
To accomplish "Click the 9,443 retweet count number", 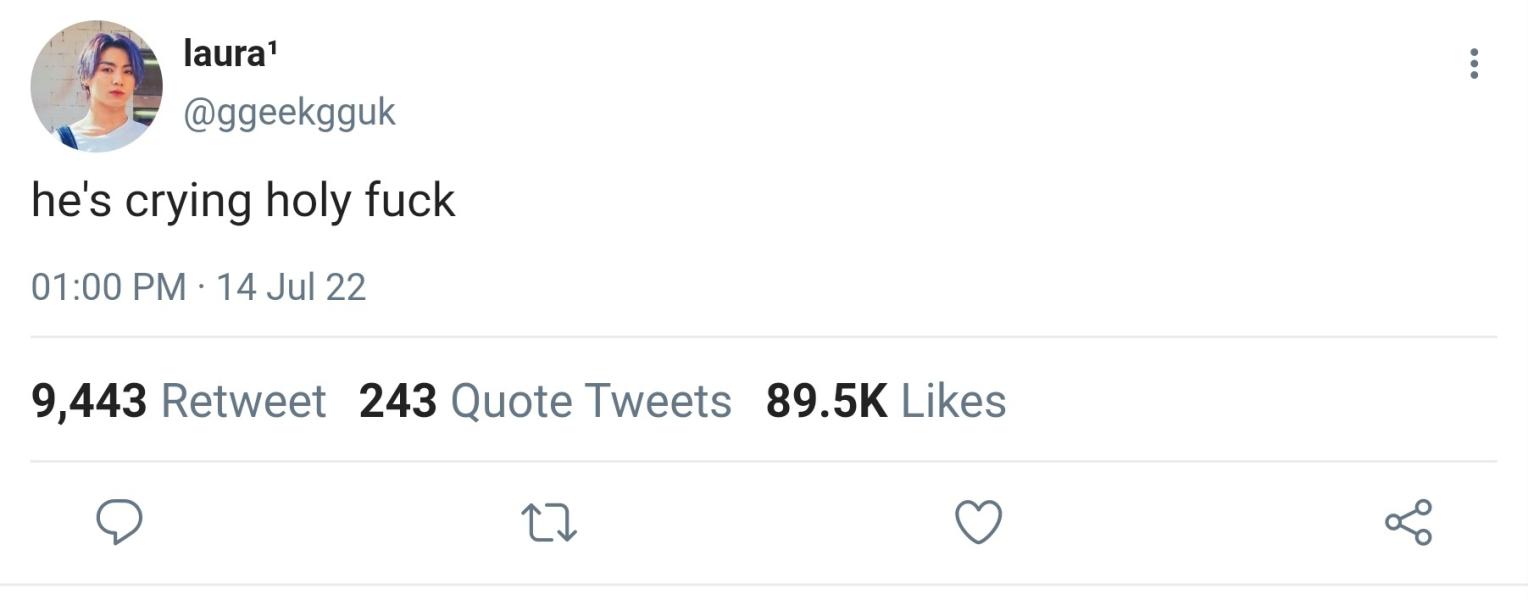I will click(89, 401).
